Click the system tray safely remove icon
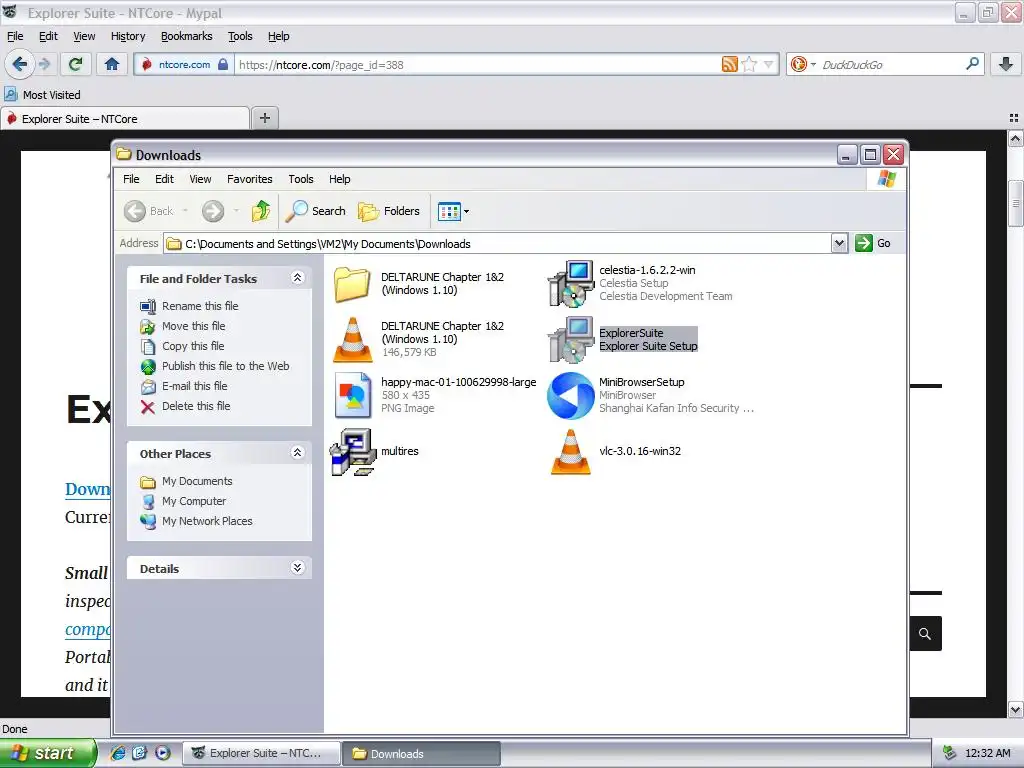The height and width of the screenshot is (768, 1024). point(949,753)
